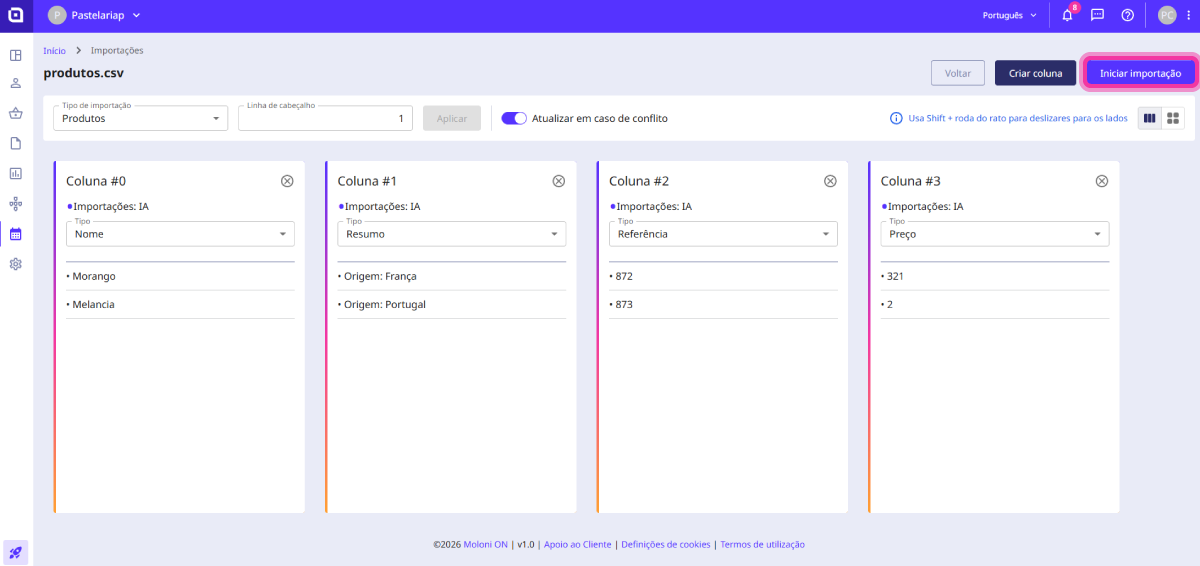
Task: Open the dashboard layout sidebar icon
Action: tap(16, 55)
